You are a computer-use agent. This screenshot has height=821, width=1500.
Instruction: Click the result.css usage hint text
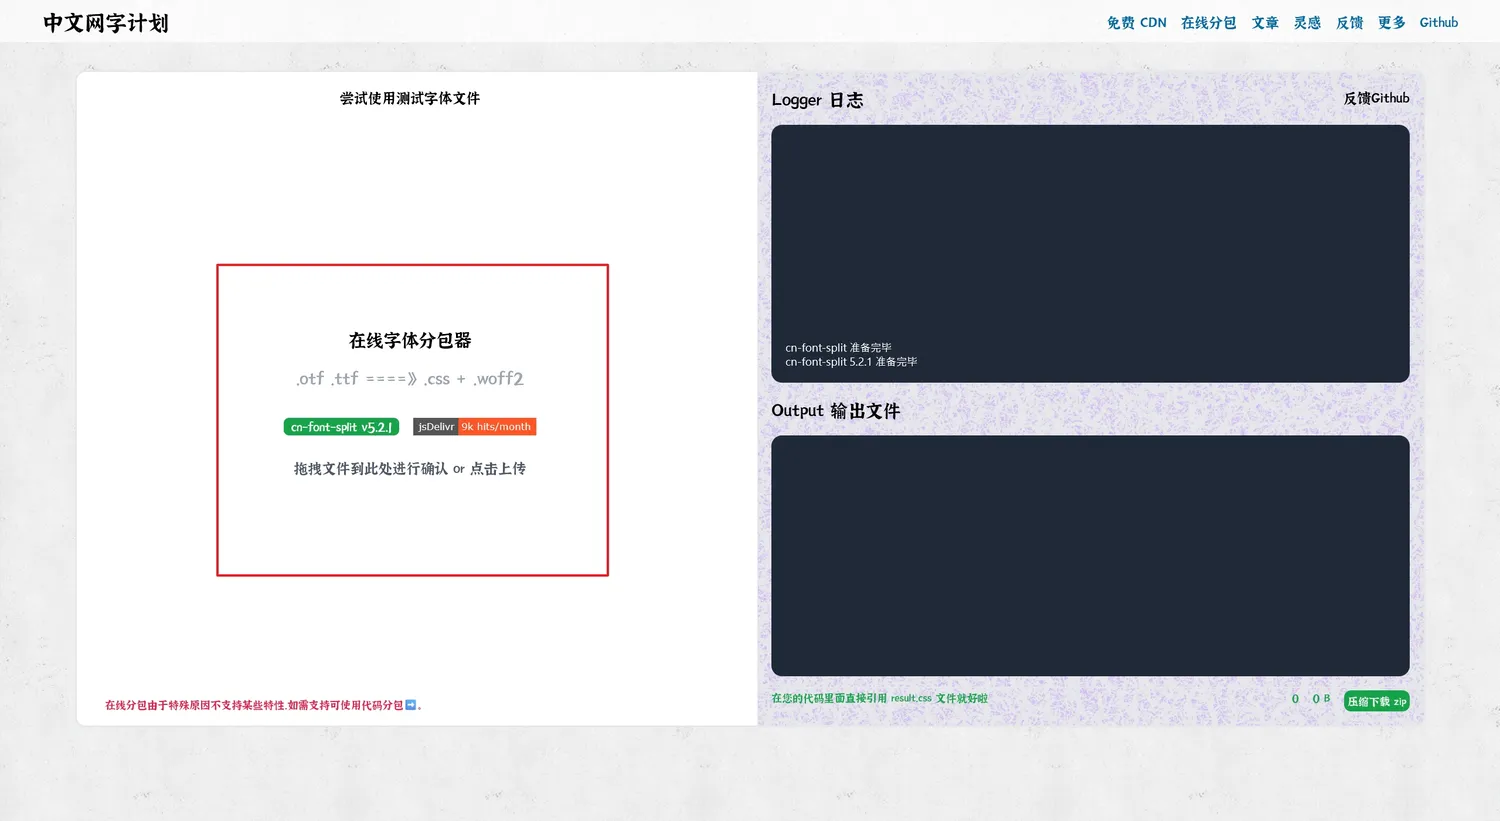879,699
